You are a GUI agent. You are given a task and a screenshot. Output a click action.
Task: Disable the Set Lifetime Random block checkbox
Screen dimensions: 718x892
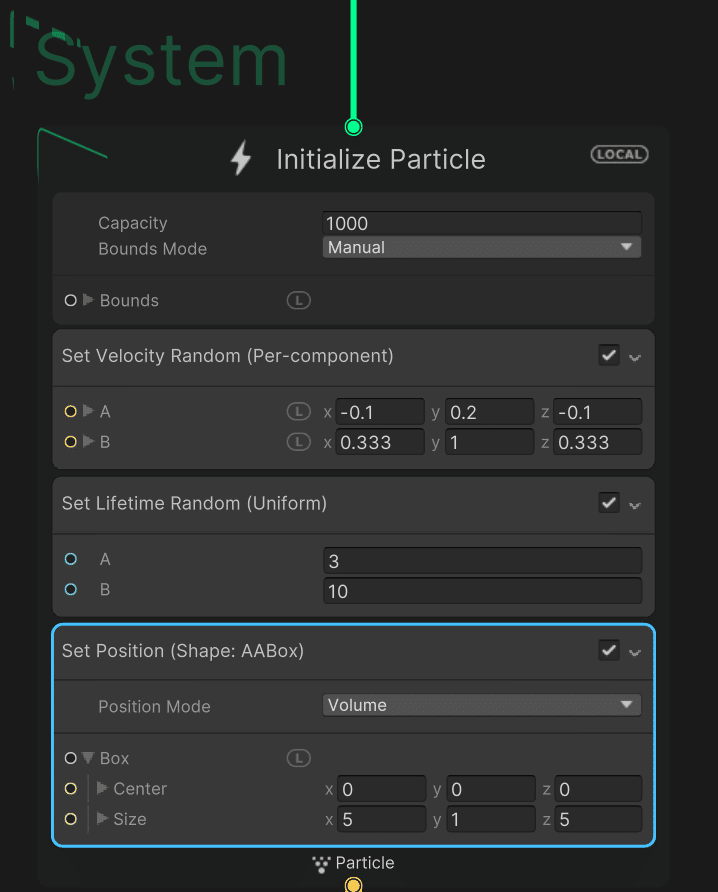click(608, 503)
